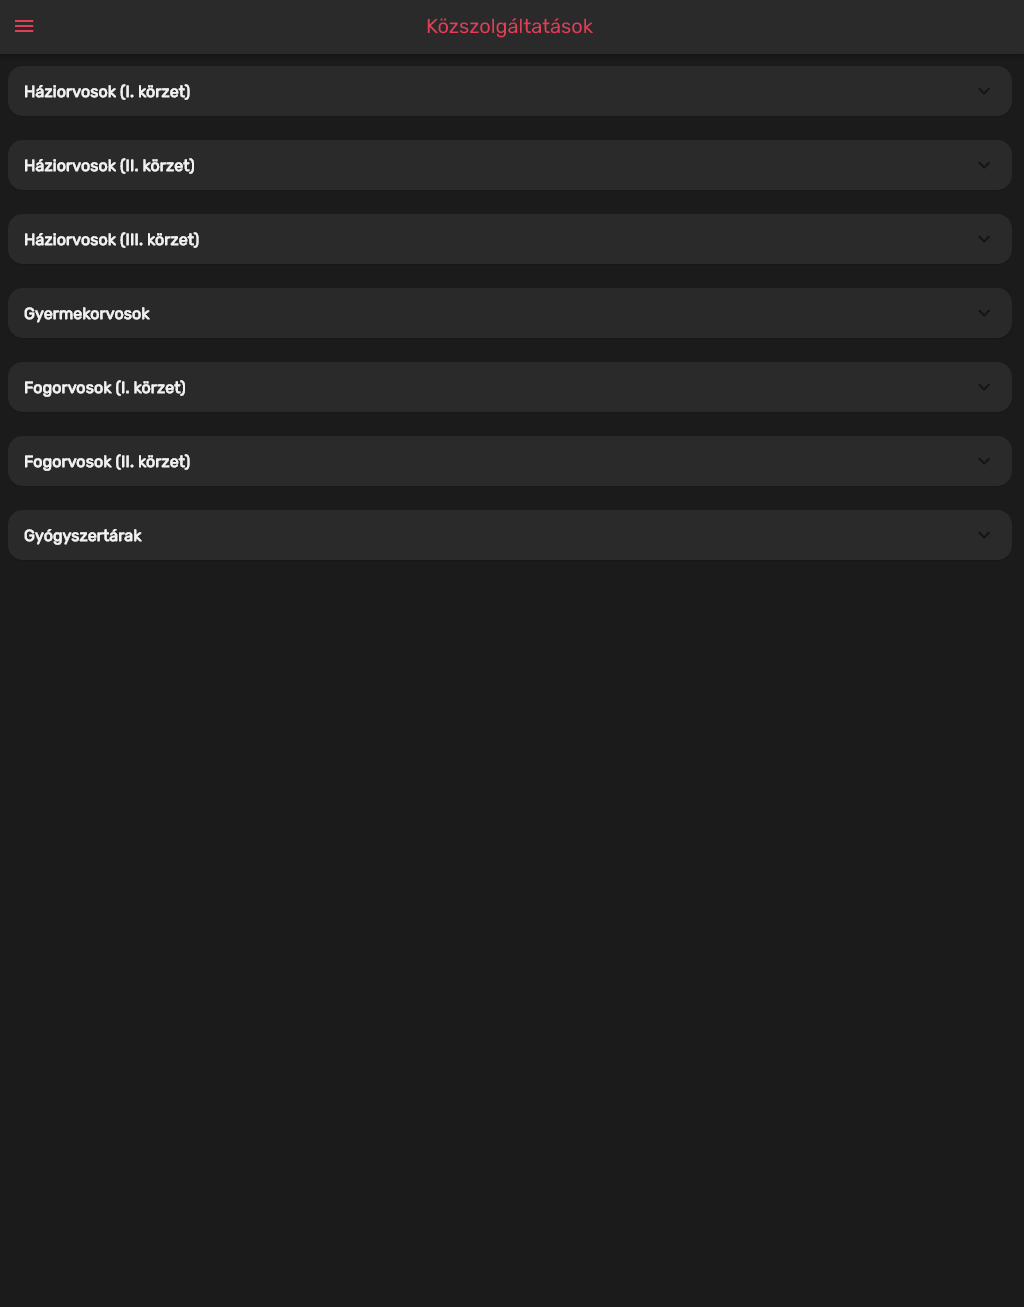Viewport: 1024px width, 1307px height.
Task: Select the Fogorvosok (I. körzet) label
Action: click(x=105, y=388)
